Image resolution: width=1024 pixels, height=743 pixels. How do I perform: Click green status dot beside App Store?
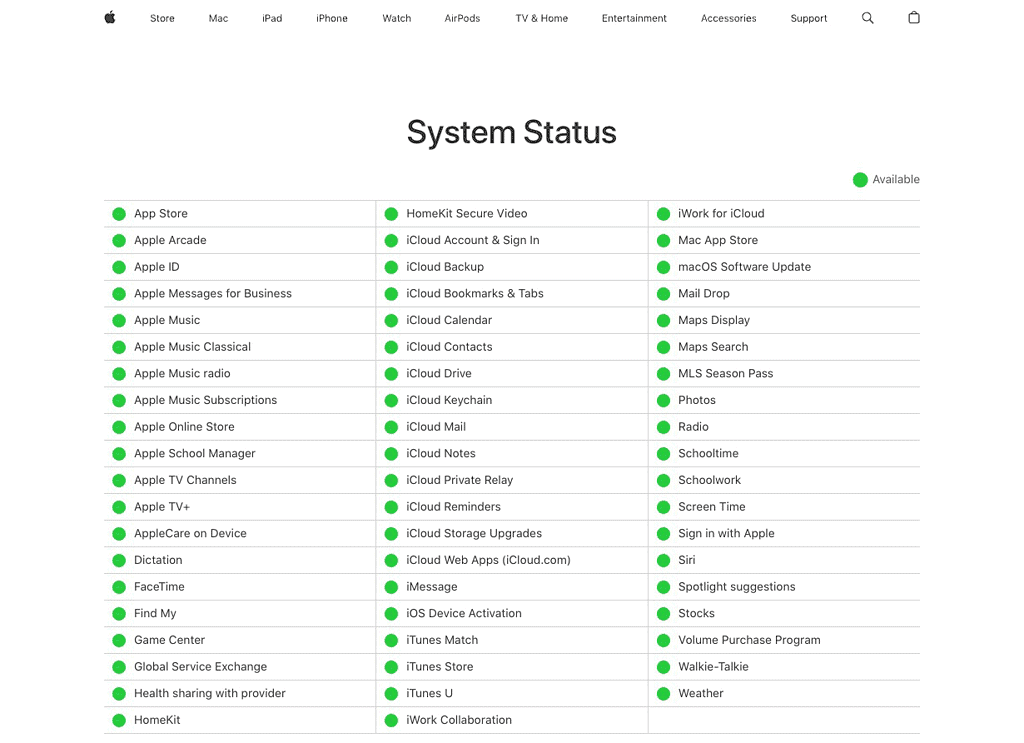tap(119, 214)
